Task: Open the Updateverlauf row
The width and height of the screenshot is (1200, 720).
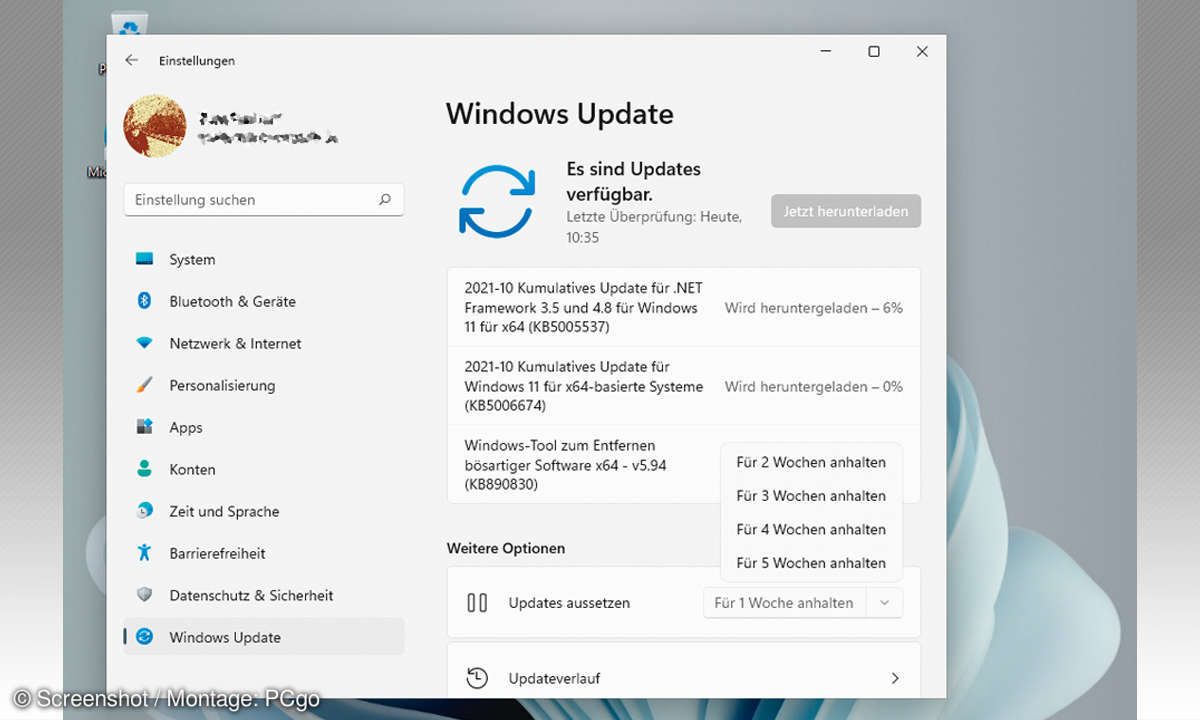Action: coord(683,672)
